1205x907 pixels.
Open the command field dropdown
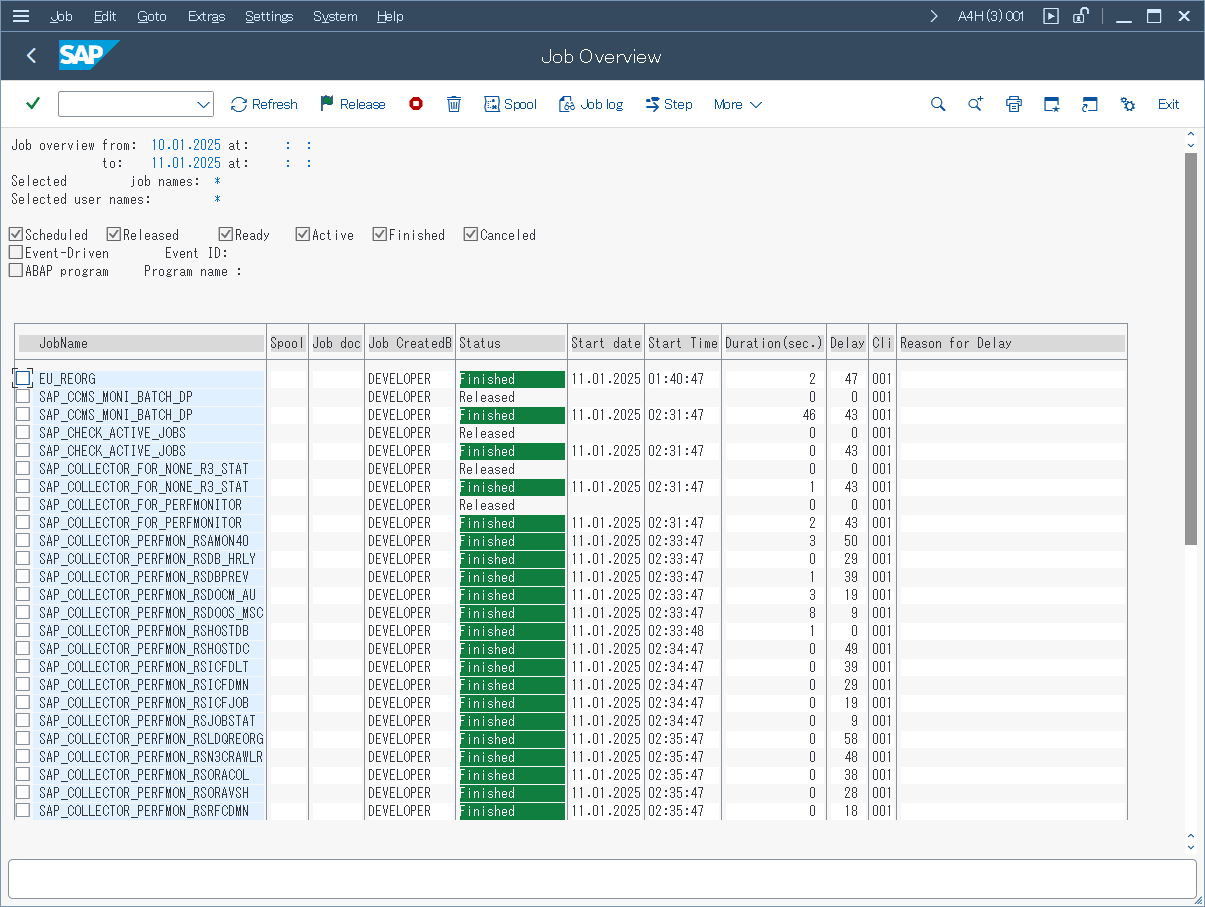[x=204, y=104]
